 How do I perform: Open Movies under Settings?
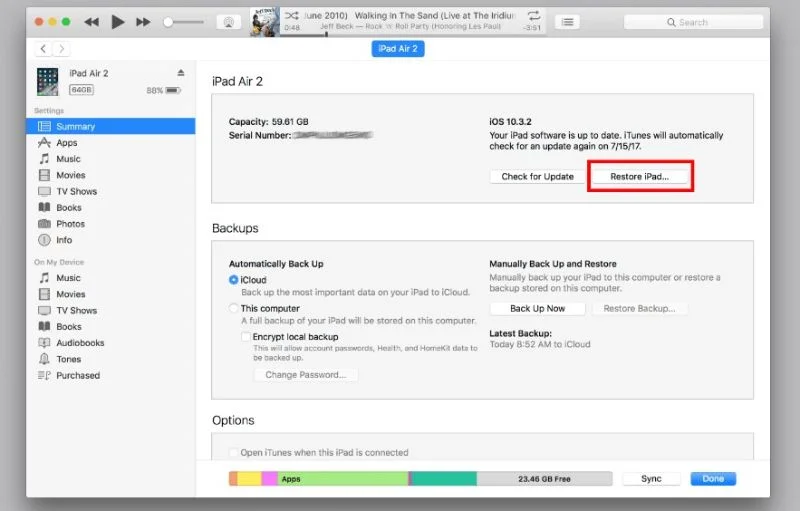(111, 175)
